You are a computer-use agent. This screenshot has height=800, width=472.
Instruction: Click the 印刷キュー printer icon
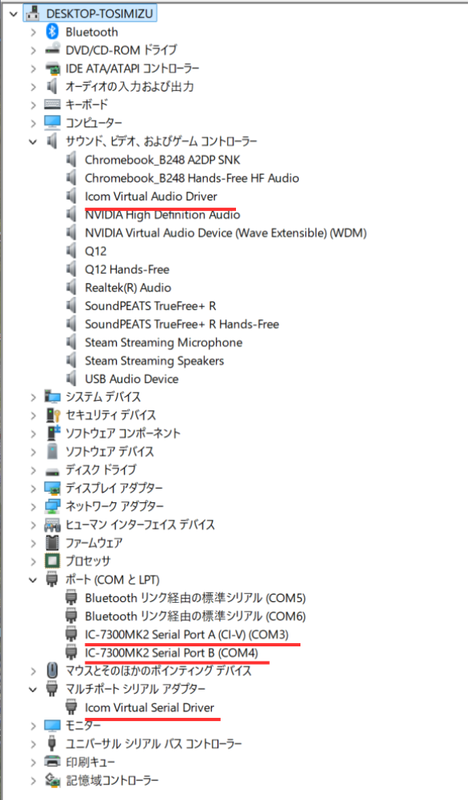(52, 762)
